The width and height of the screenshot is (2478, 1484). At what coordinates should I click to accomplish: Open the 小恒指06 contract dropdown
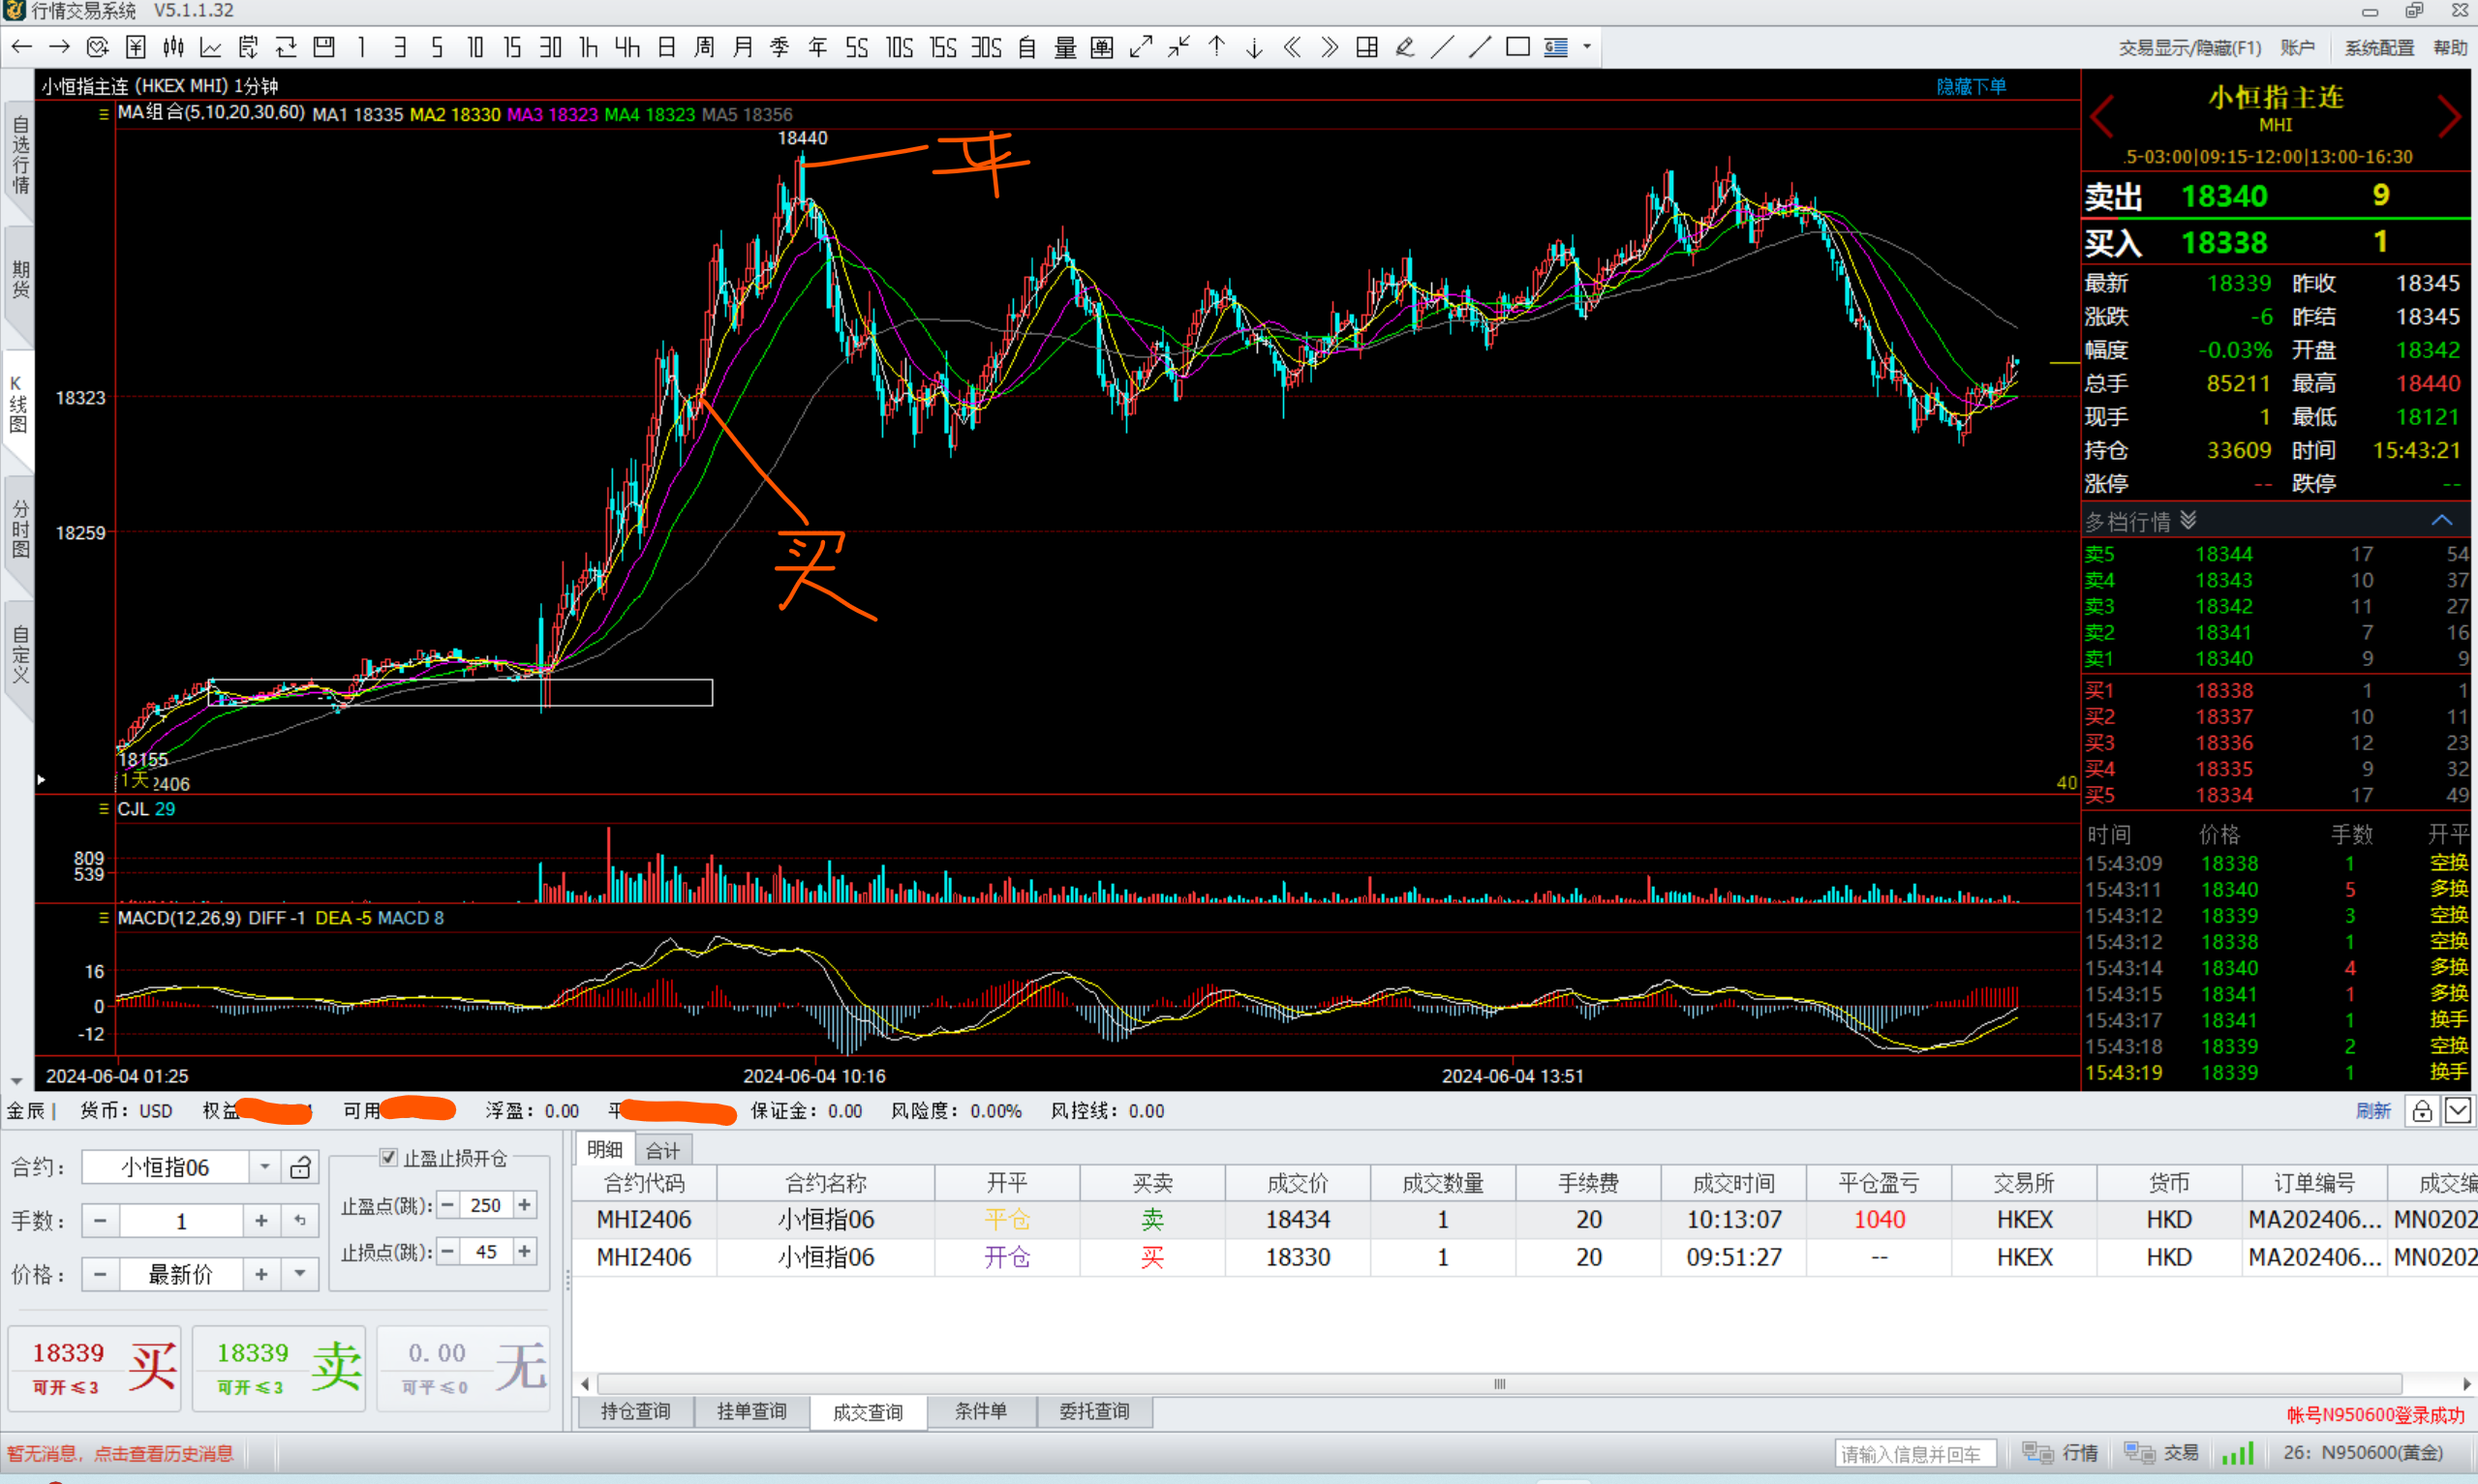(264, 1167)
